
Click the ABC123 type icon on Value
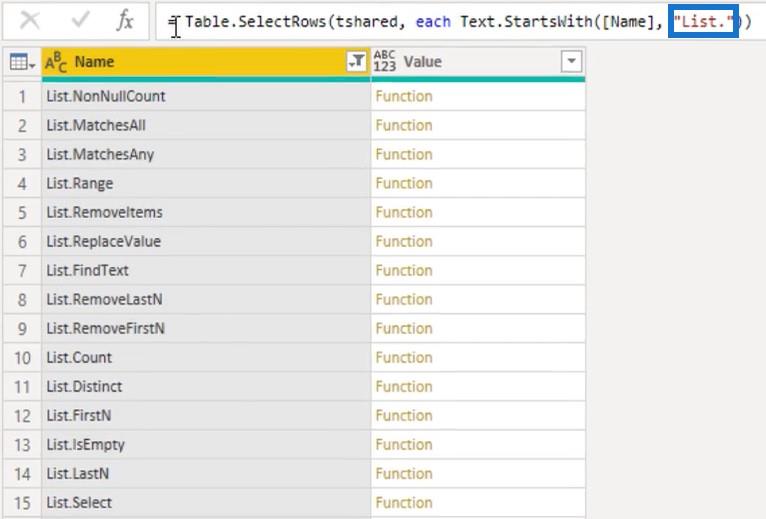pyautogui.click(x=384, y=62)
